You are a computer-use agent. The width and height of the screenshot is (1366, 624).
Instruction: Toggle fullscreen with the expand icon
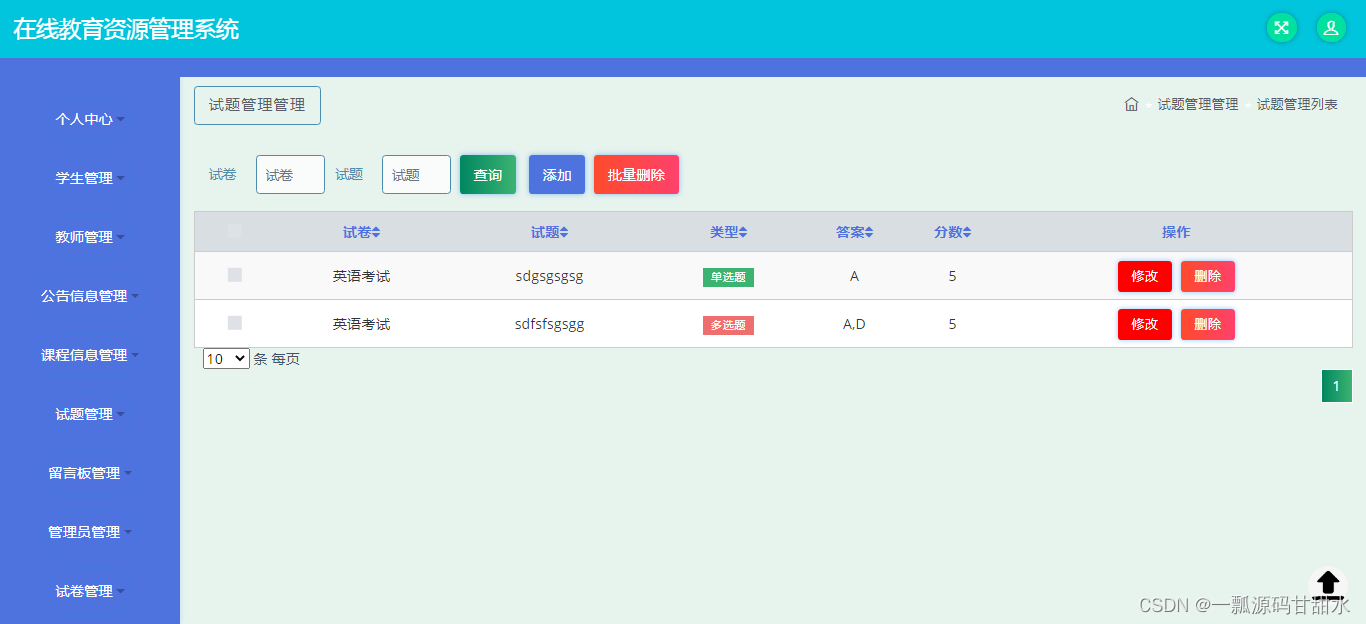[x=1281, y=28]
